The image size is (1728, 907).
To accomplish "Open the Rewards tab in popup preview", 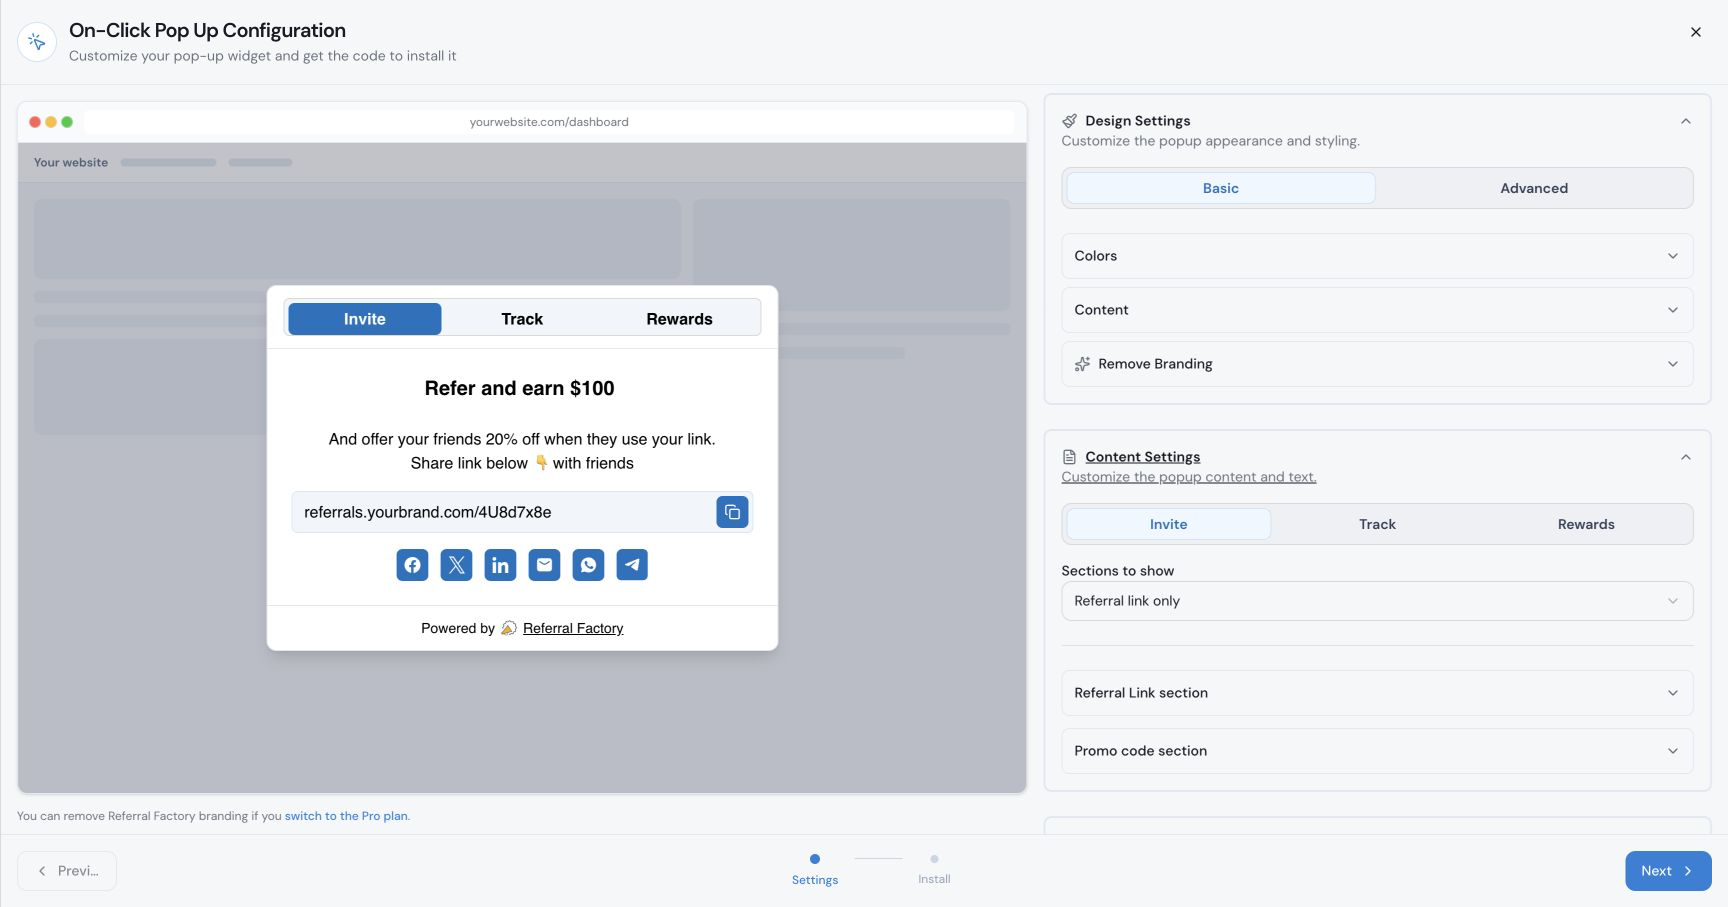I will click(x=679, y=319).
